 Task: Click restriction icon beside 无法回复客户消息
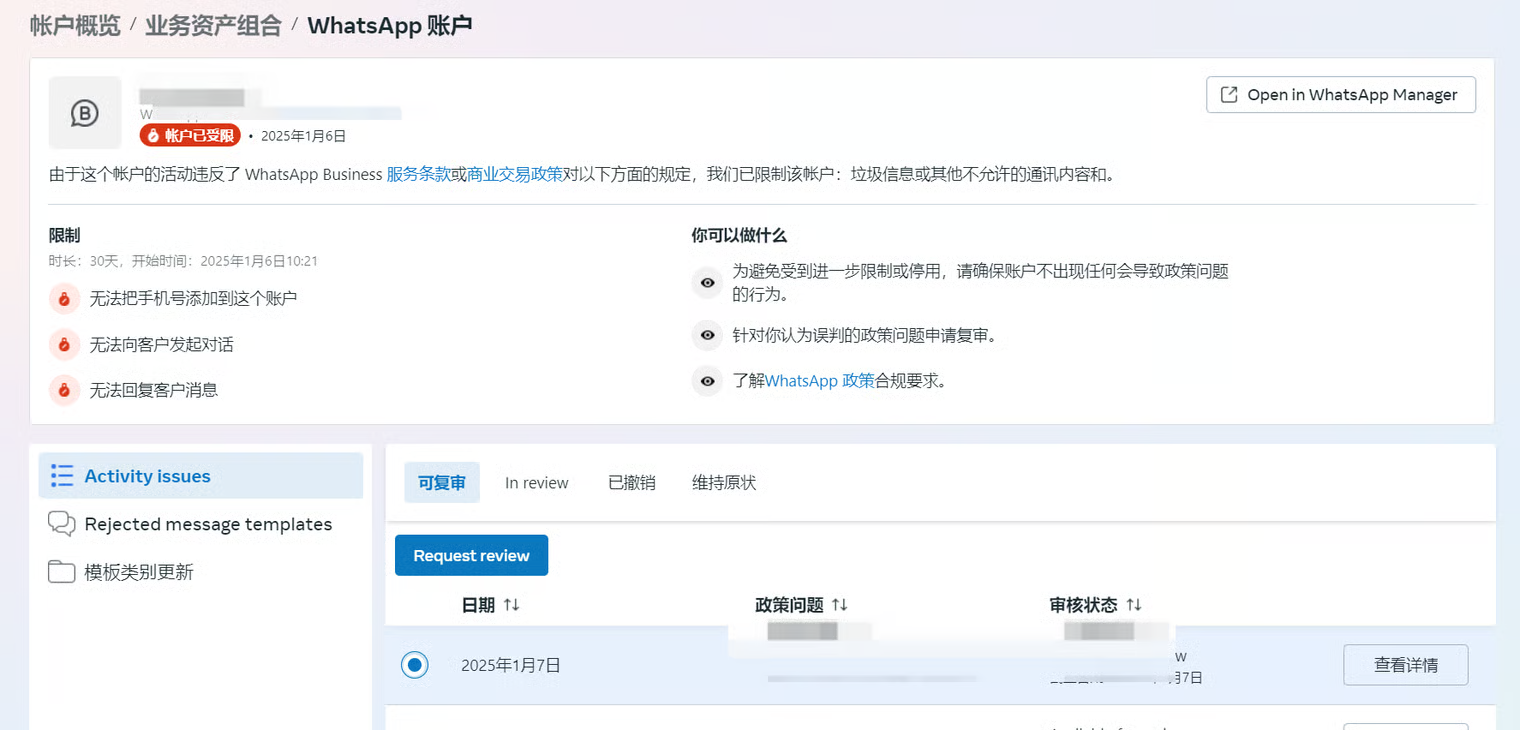click(x=64, y=390)
